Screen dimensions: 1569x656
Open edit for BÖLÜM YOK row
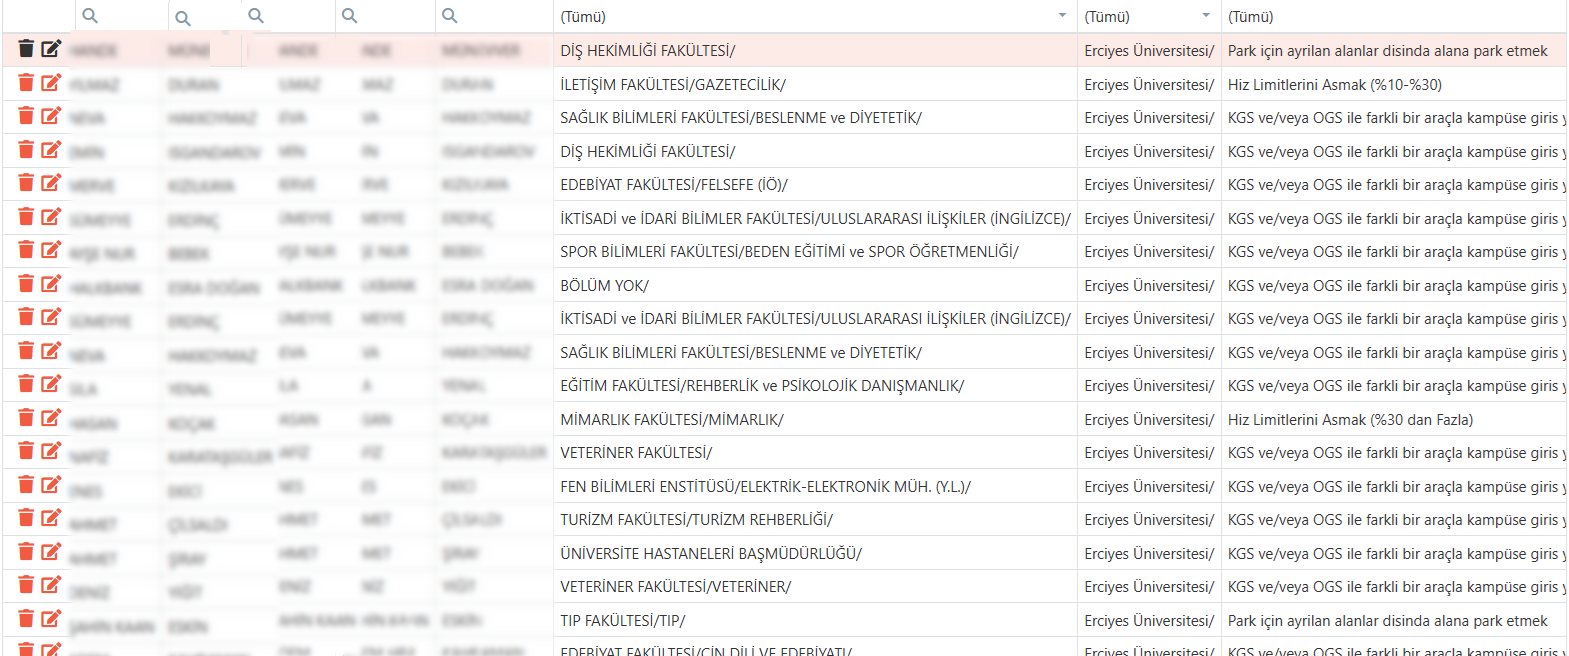point(51,284)
